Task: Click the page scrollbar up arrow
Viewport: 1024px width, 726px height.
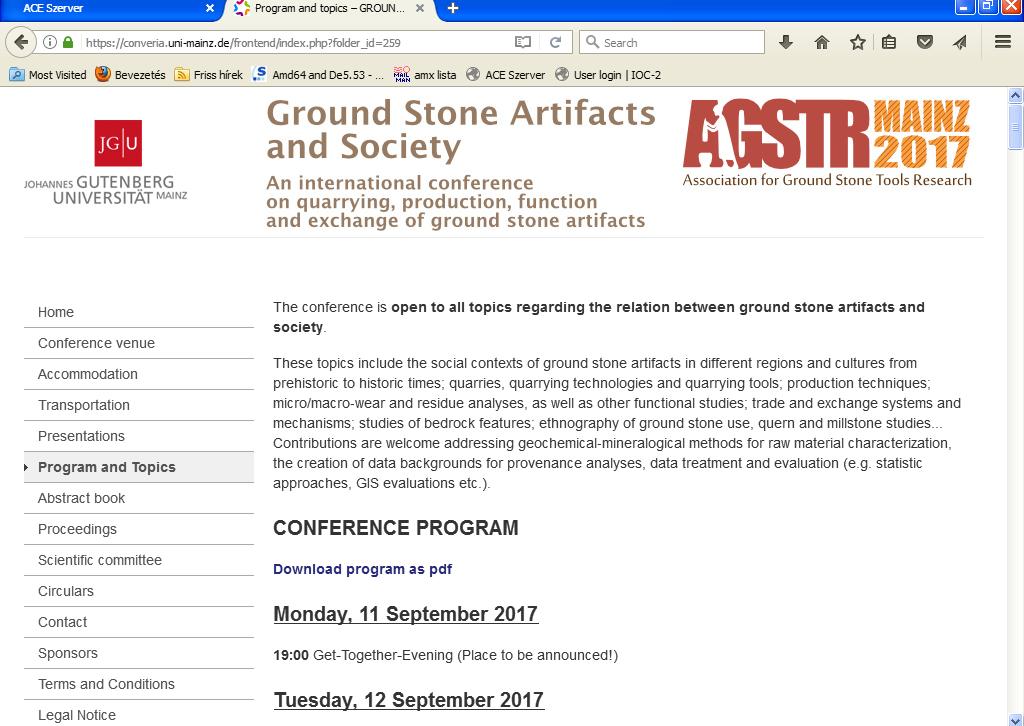Action: point(1016,96)
